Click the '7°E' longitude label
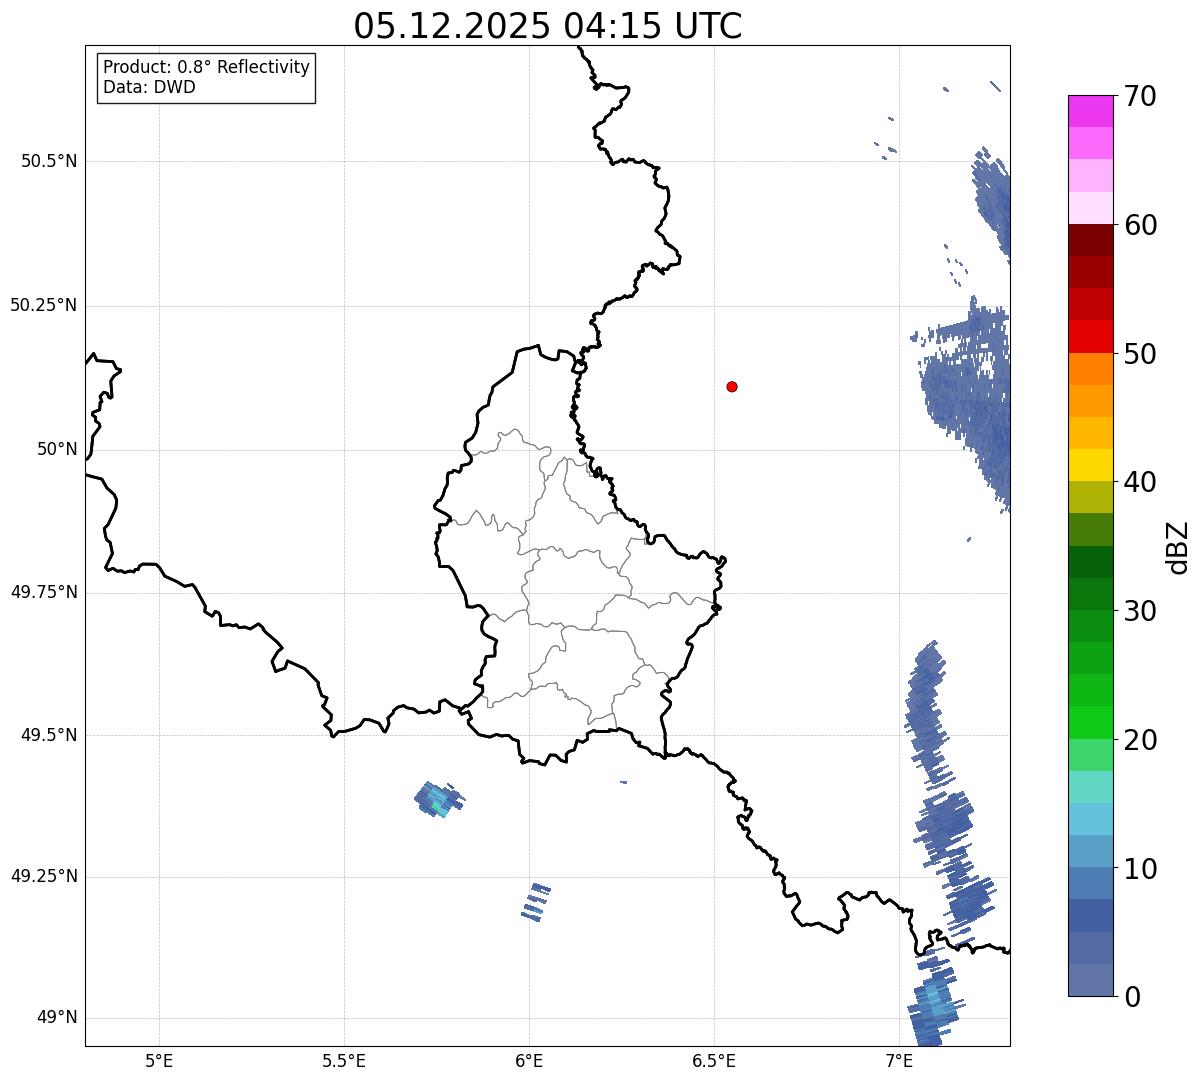 (x=899, y=1060)
